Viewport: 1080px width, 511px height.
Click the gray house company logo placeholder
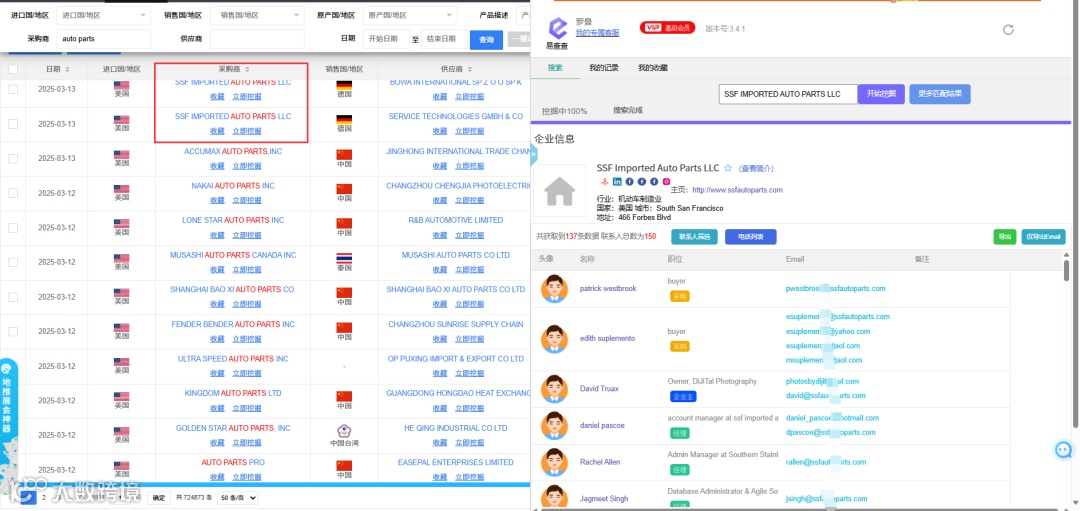point(559,192)
